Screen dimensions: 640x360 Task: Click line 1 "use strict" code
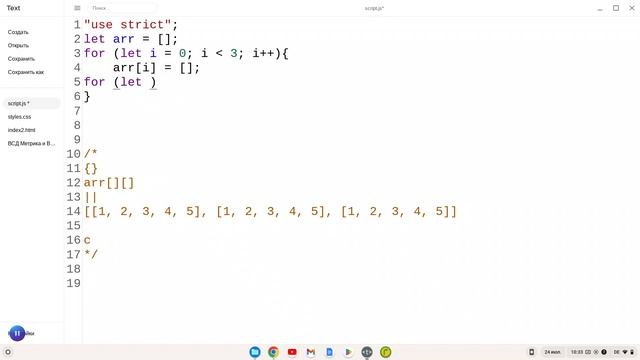(x=131, y=24)
